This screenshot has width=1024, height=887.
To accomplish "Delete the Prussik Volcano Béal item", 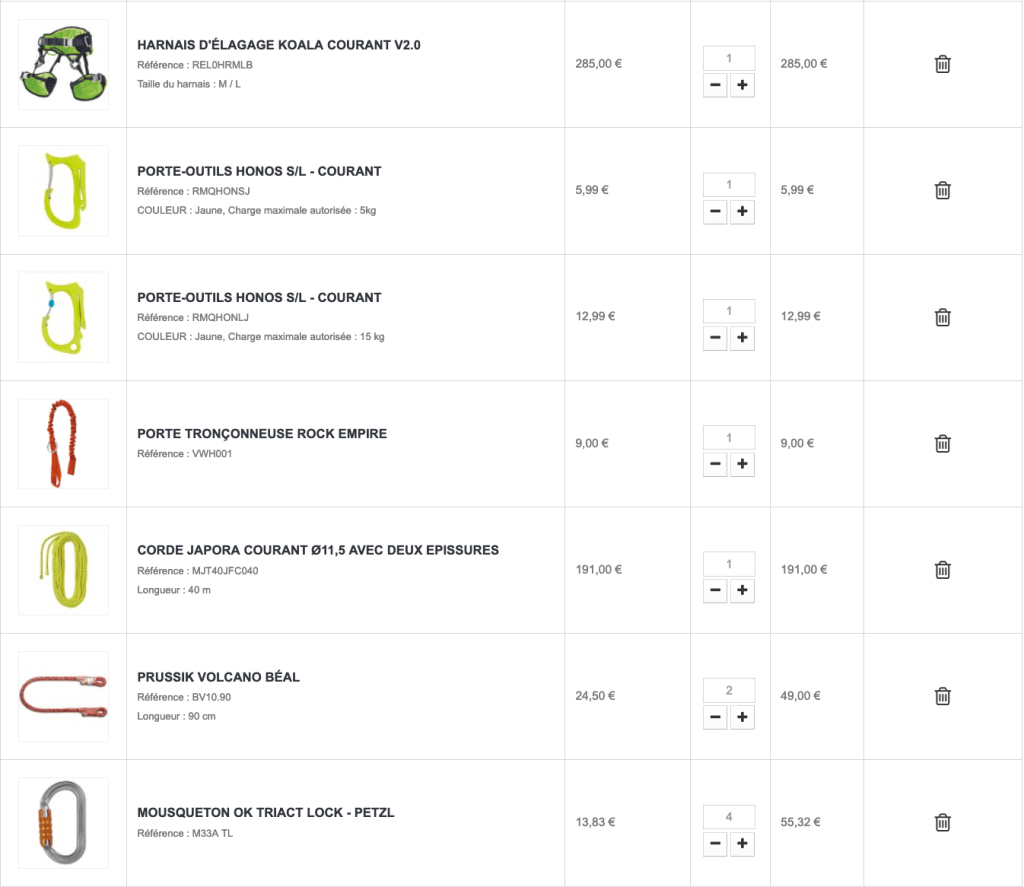I will coord(942,696).
